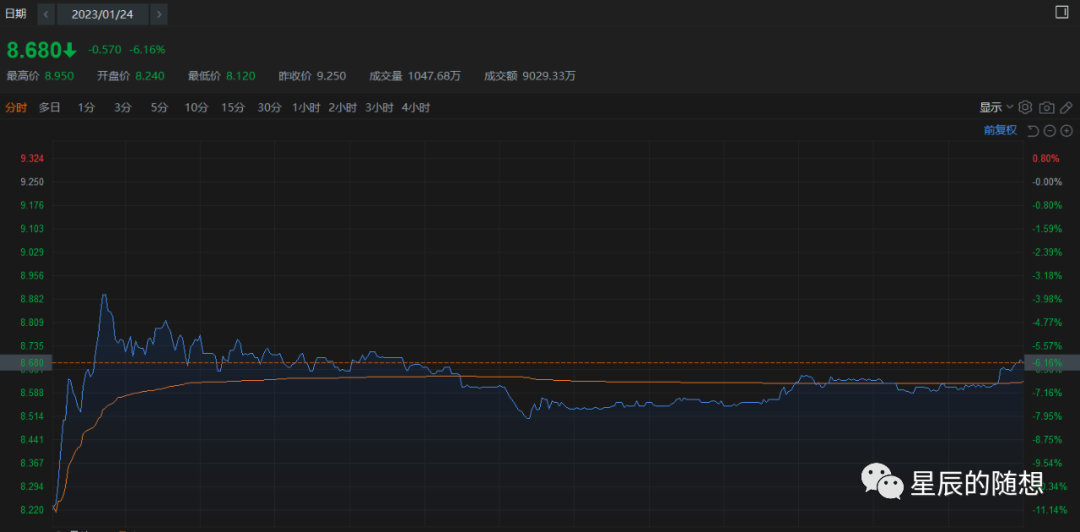Screen dimensions: 1080x532
Task: Click 成交量 1047.68万 value
Action: coord(434,76)
